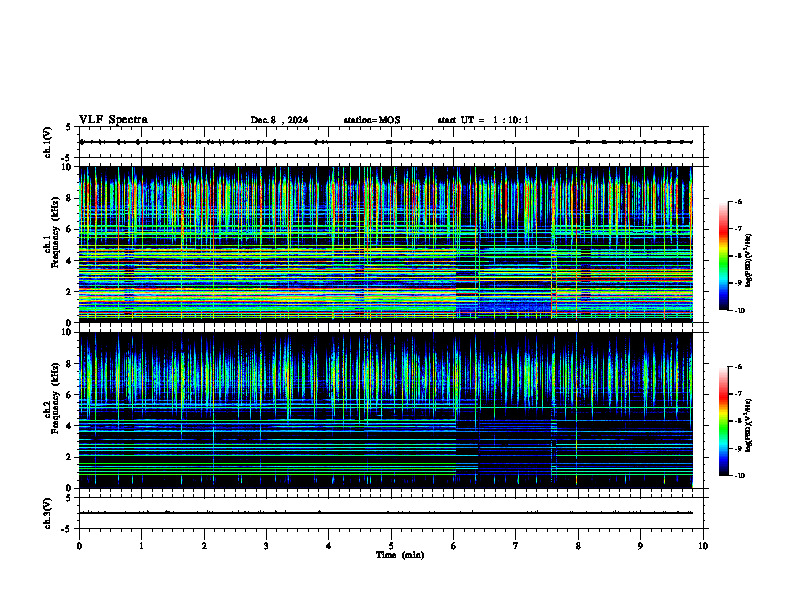
Task: Click the "VLF Spectra" title text
Action: 113,120
